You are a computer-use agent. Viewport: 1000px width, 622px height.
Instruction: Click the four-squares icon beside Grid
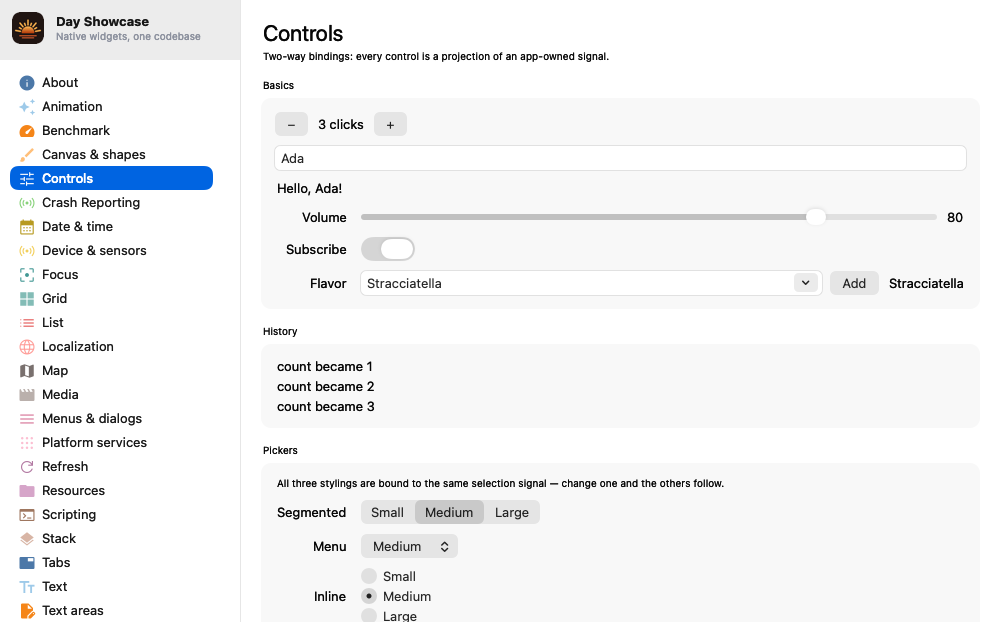coord(27,299)
